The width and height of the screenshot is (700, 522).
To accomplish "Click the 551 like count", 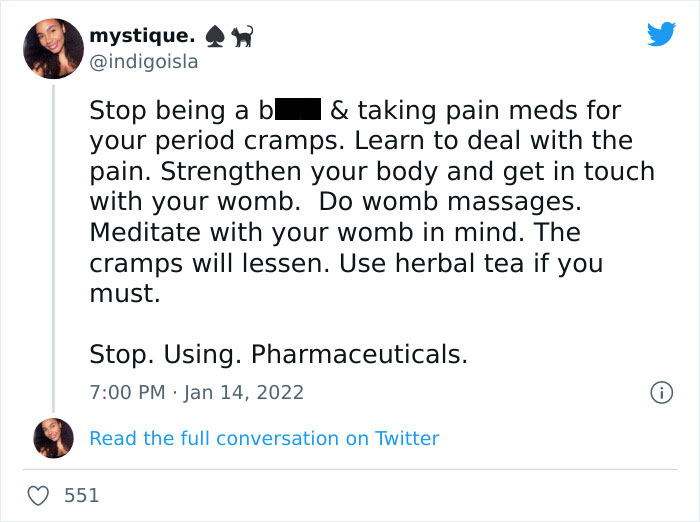I will (x=81, y=495).
